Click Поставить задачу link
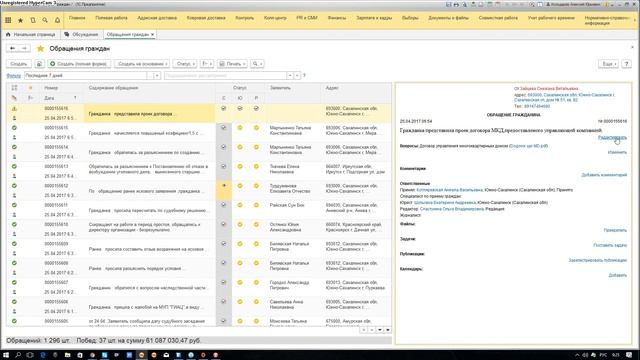Screen dimensions: 640x360 tap(610, 245)
